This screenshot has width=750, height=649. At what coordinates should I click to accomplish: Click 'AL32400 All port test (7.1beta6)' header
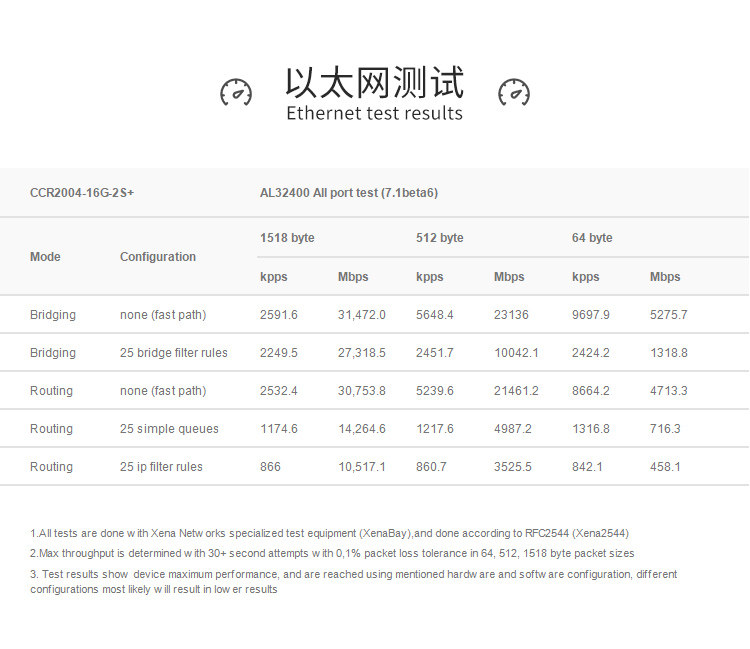[349, 193]
